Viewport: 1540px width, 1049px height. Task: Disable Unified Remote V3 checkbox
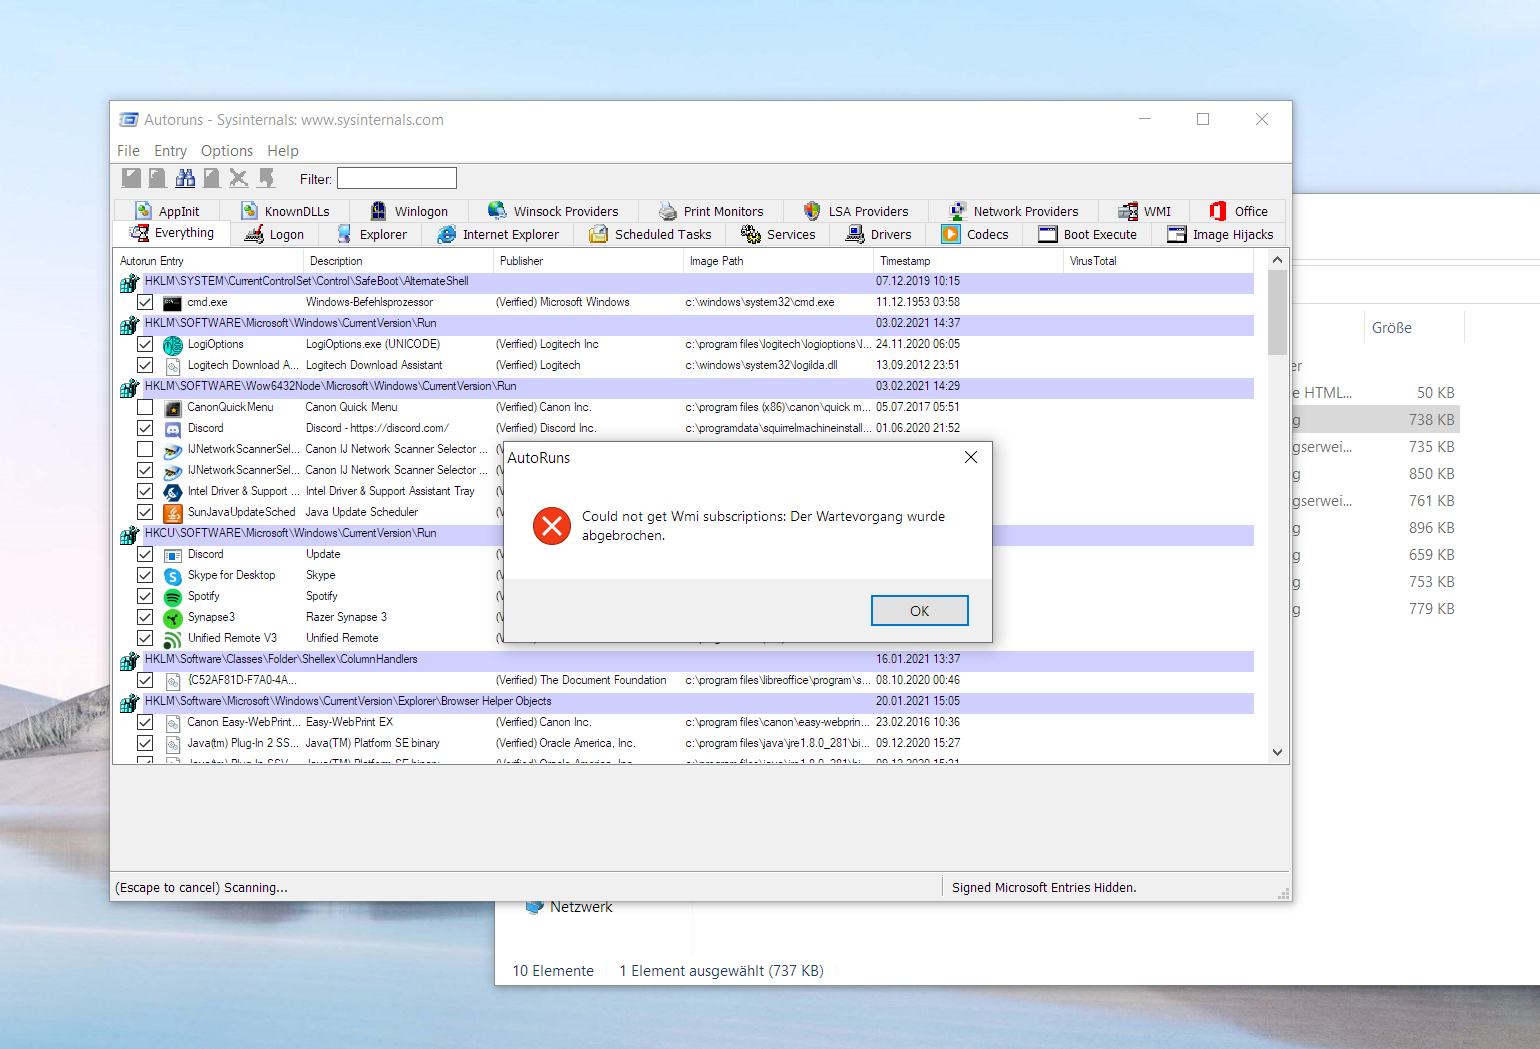coord(145,639)
